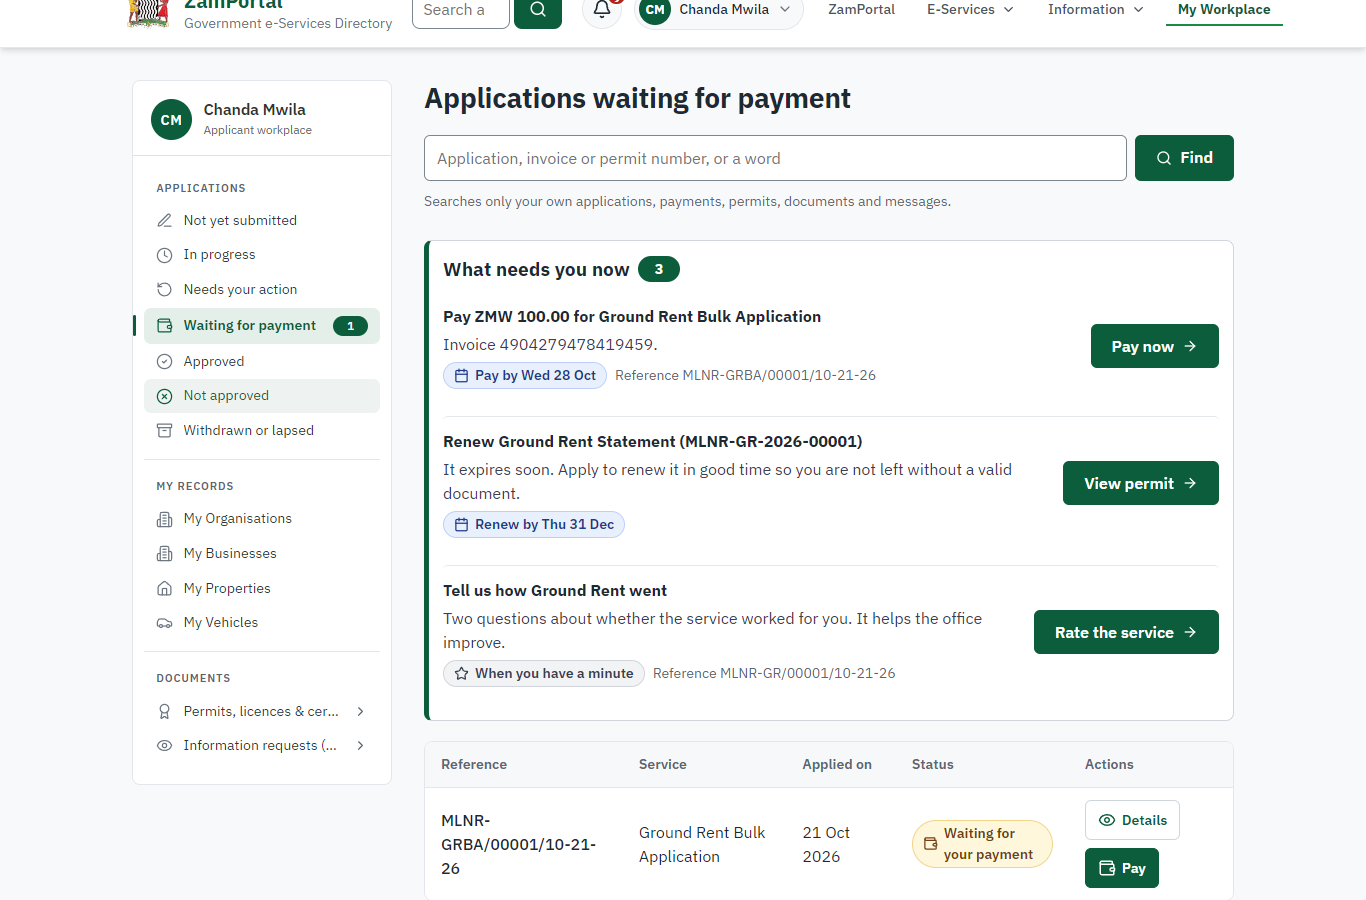
Task: Open the Chanda Mwila account dropdown
Action: pyautogui.click(x=719, y=10)
